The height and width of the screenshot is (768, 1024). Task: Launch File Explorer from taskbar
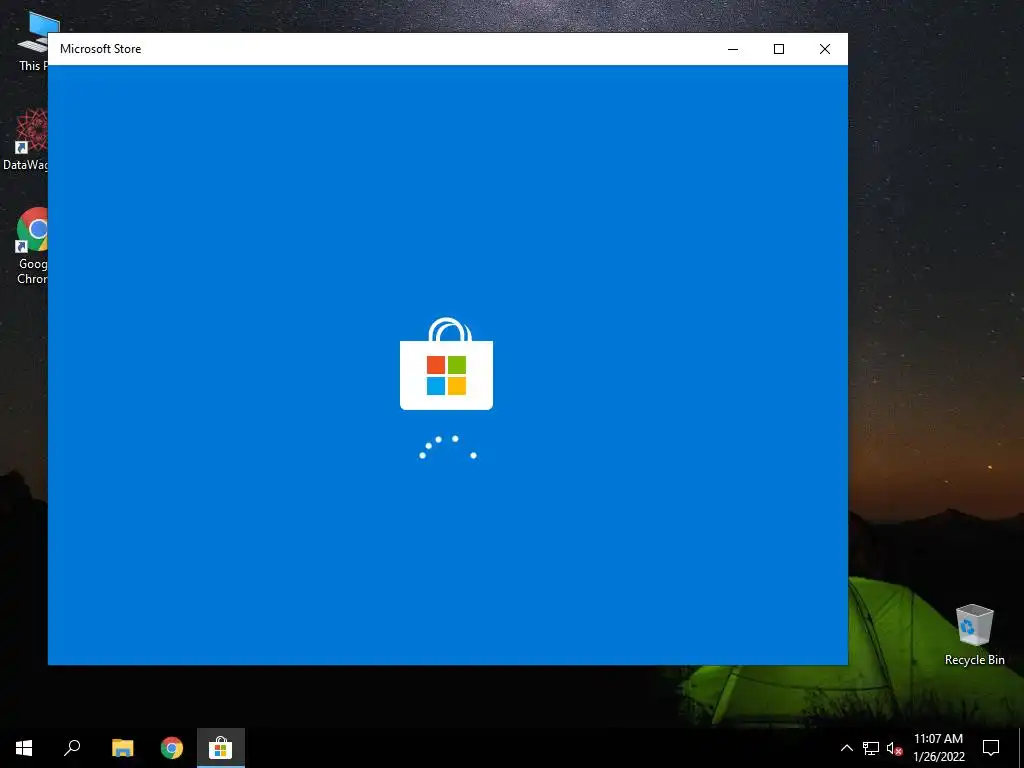pyautogui.click(x=122, y=748)
